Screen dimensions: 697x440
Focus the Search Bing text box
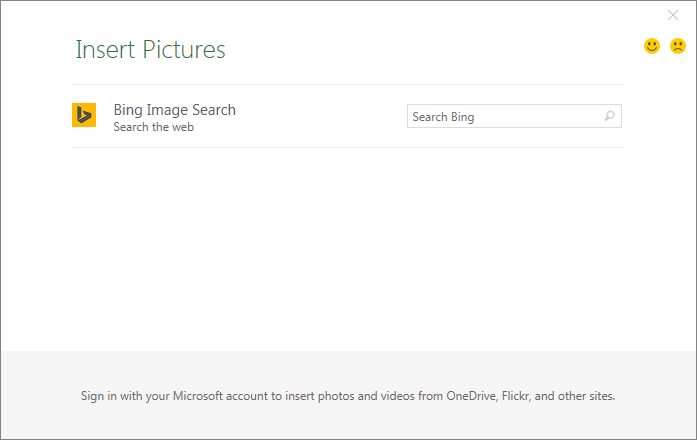pos(505,117)
